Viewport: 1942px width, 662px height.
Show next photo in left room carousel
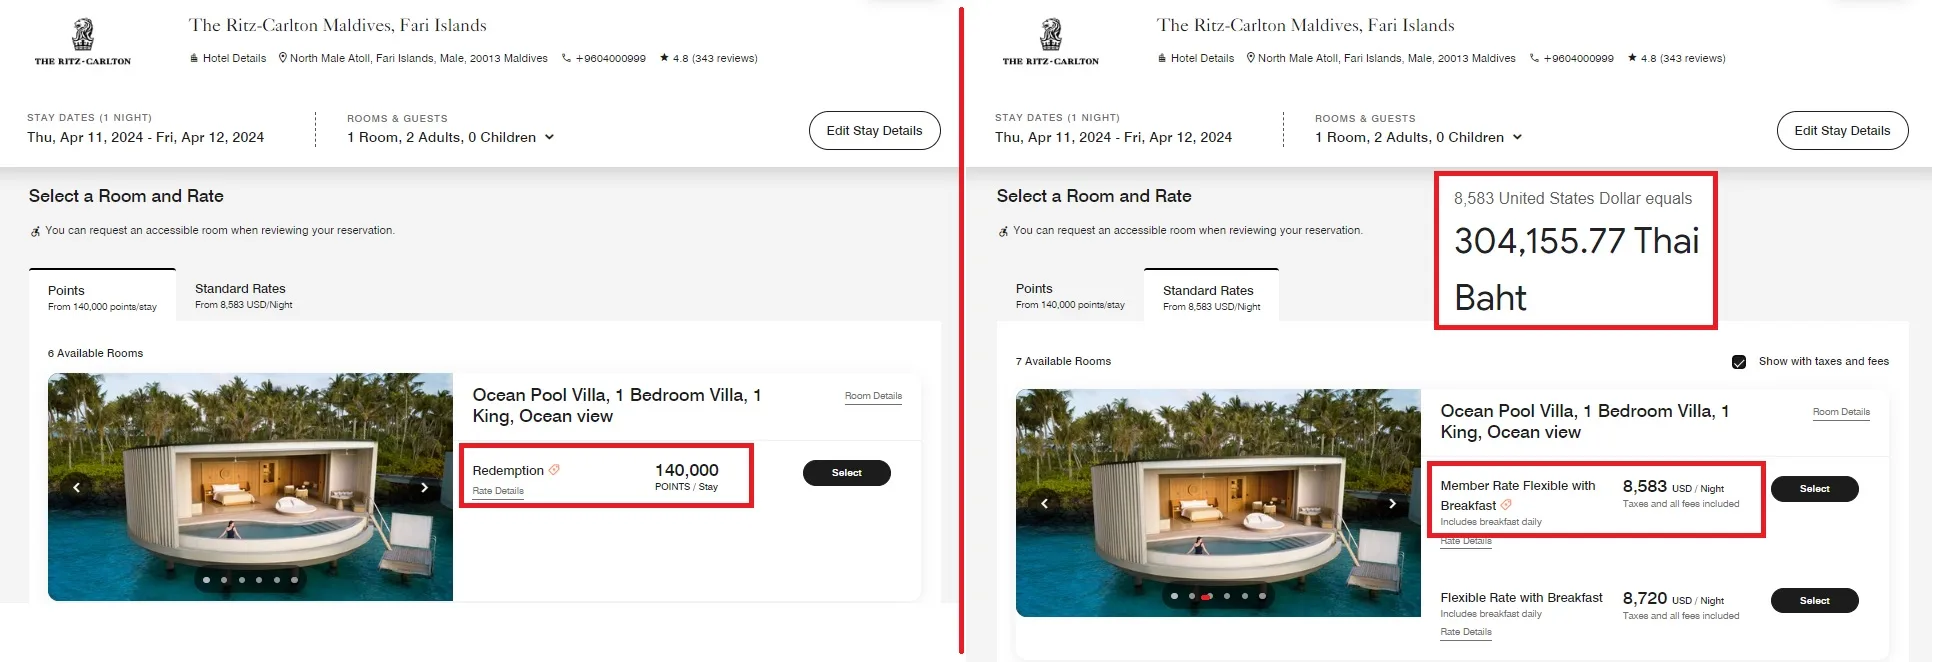click(x=424, y=487)
